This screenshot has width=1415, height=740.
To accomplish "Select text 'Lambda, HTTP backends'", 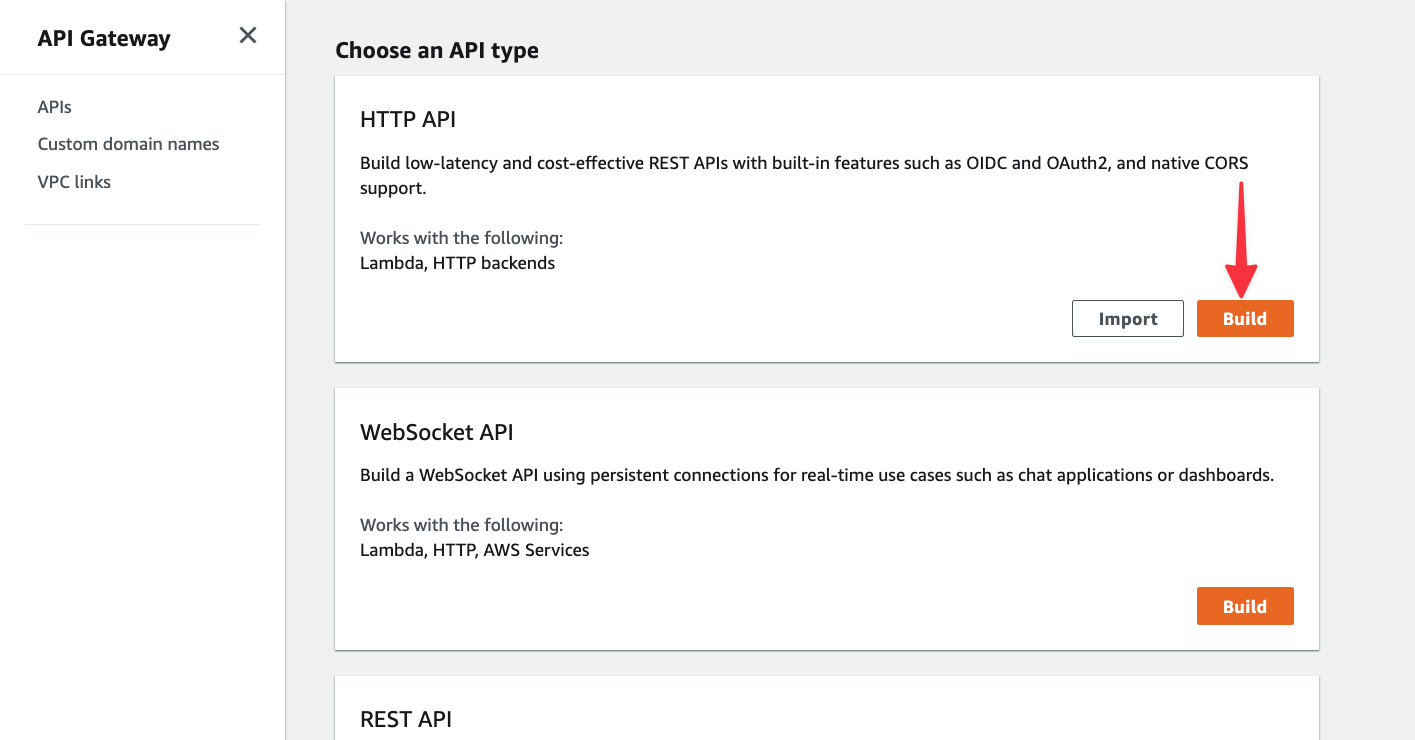I will (x=457, y=263).
